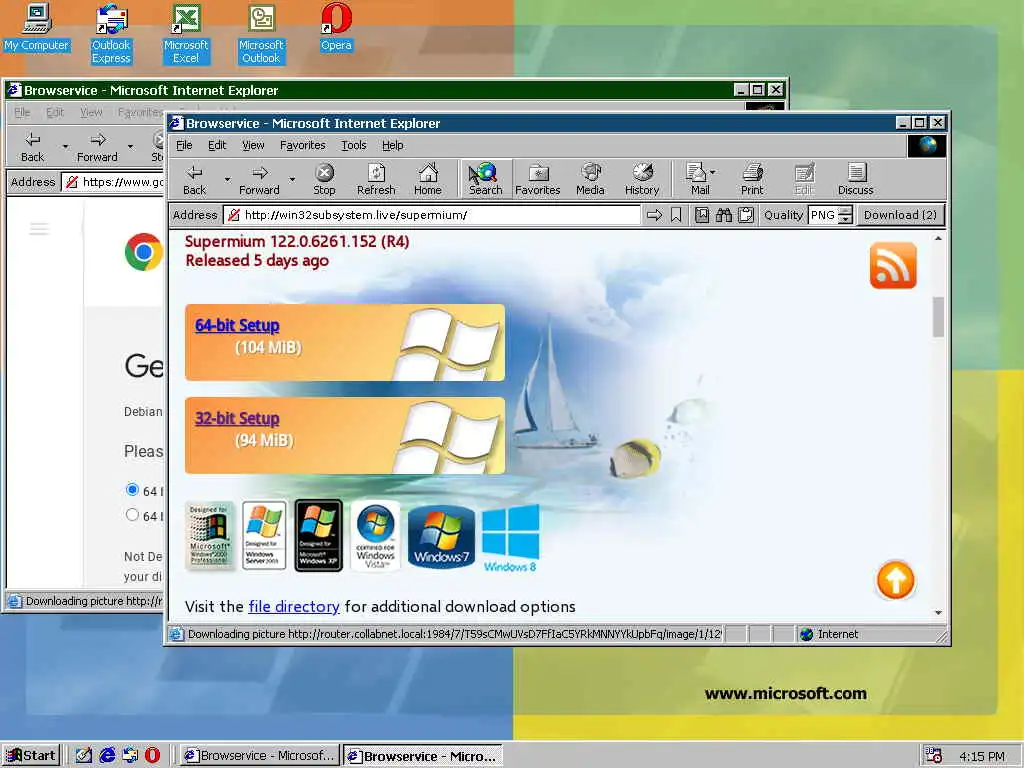Launch Internet Explorer from quick launch
Screen dimensions: 1024x768
point(107,755)
